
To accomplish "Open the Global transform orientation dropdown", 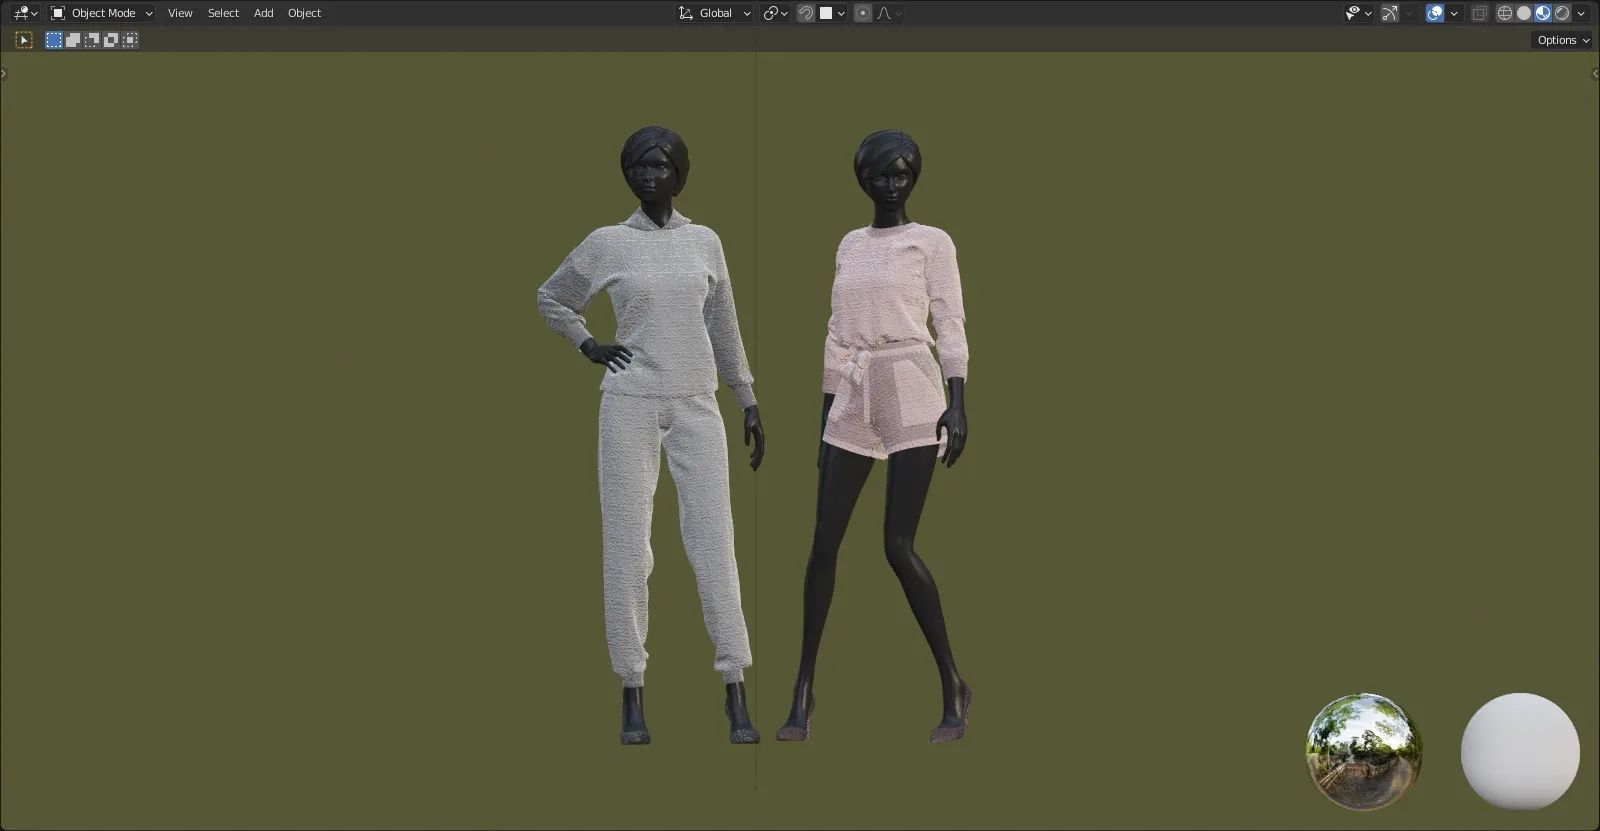I will (714, 13).
